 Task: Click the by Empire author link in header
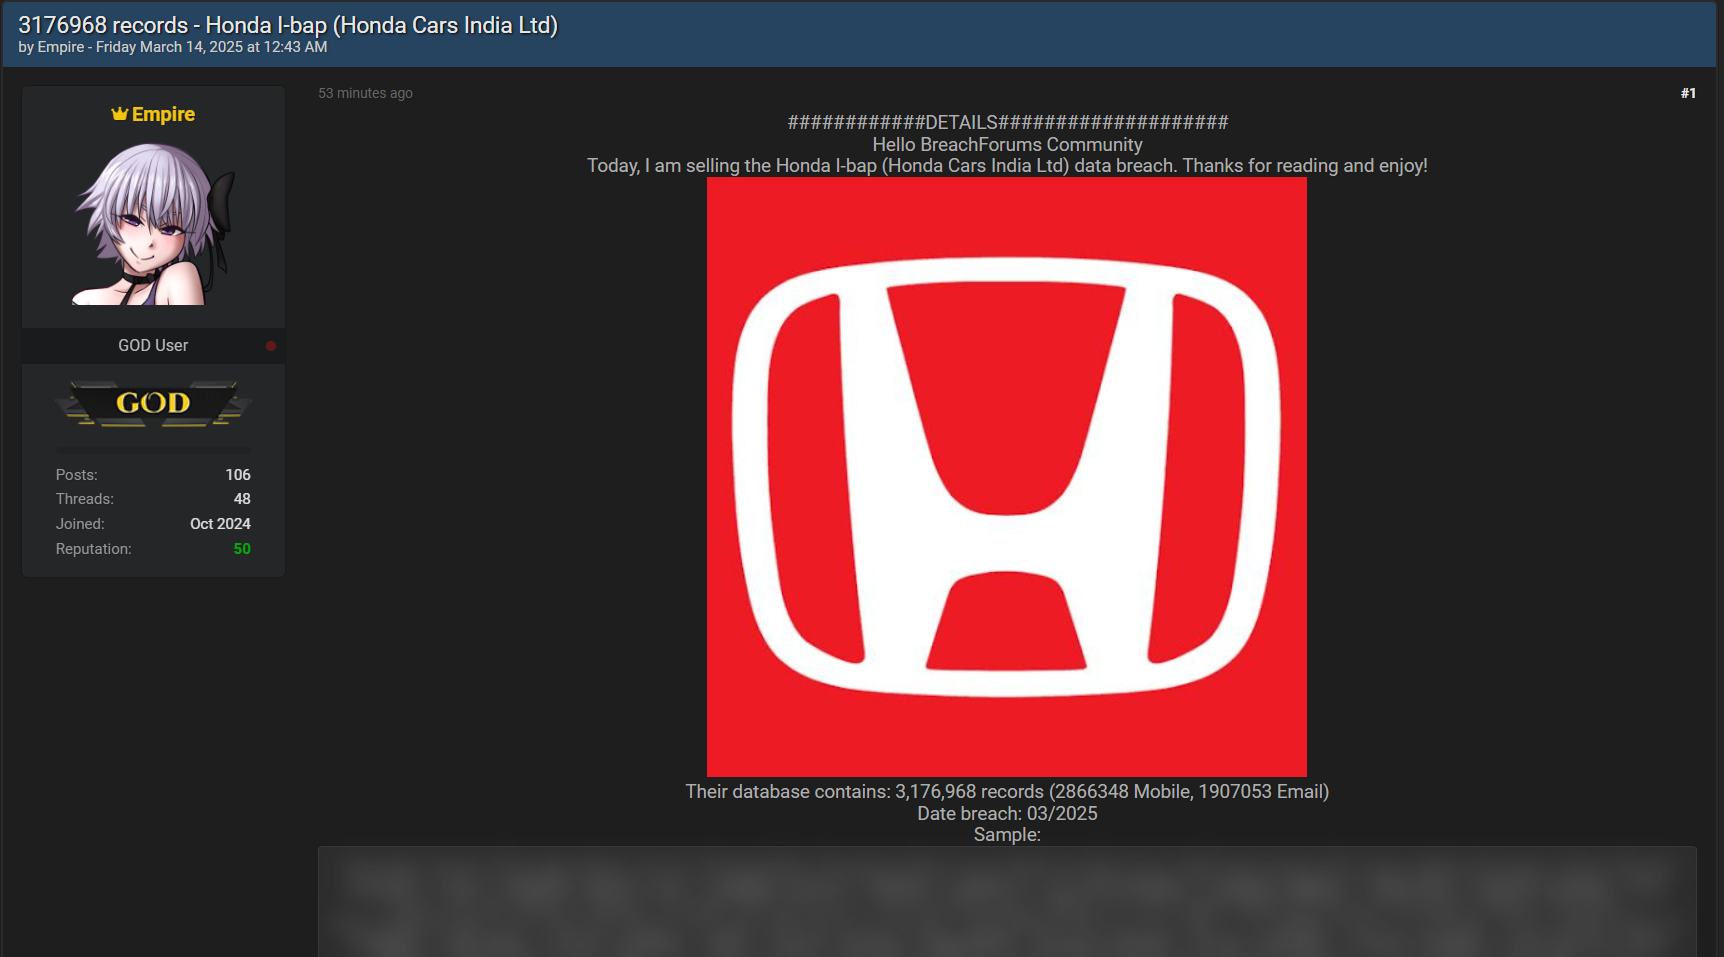point(61,47)
